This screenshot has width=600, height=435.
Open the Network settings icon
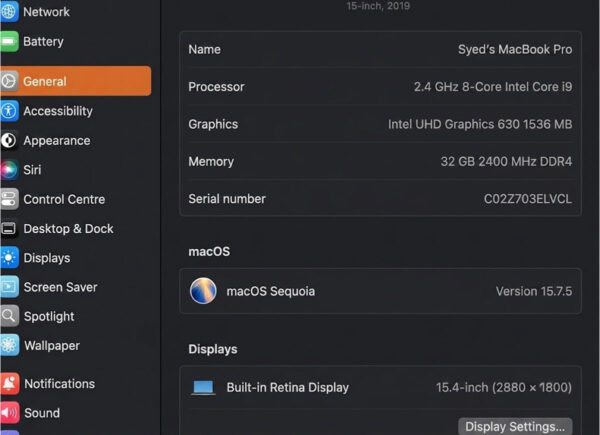click(x=8, y=11)
